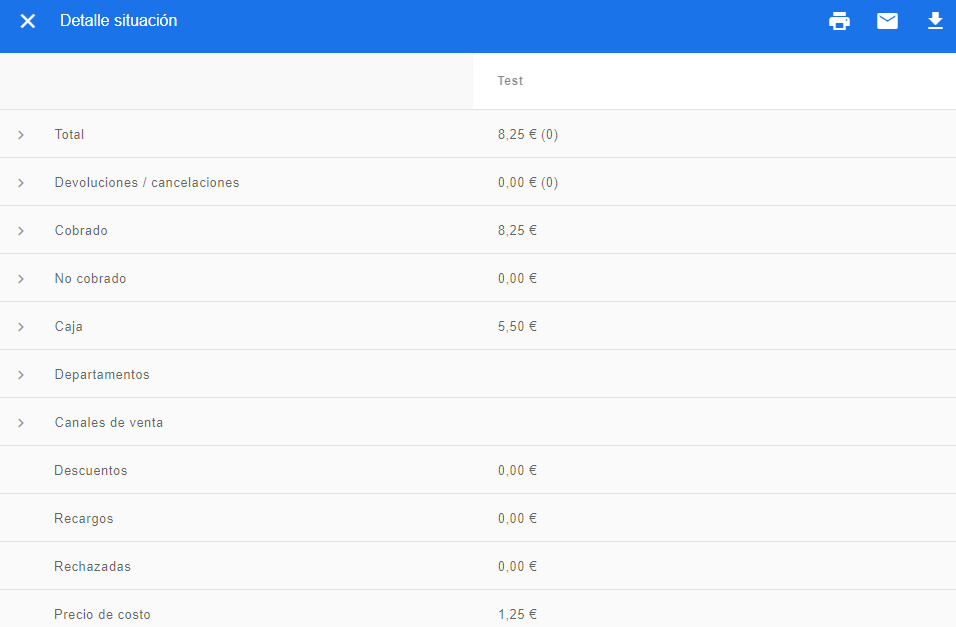This screenshot has height=627, width=956.
Task: Select Total value 8,25 € (0)
Action: pyautogui.click(x=528, y=134)
